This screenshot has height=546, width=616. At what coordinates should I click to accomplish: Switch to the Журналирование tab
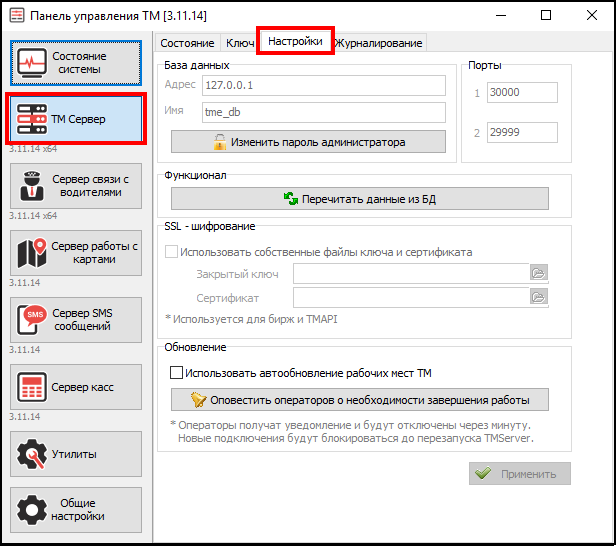pyautogui.click(x=379, y=43)
